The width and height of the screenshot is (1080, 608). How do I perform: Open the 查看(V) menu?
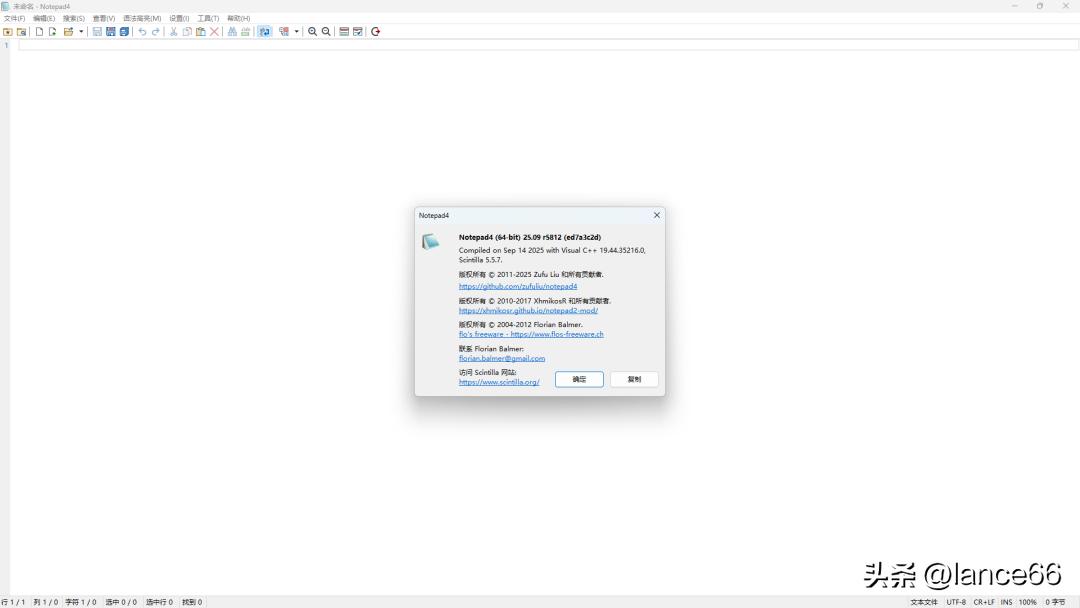[104, 19]
